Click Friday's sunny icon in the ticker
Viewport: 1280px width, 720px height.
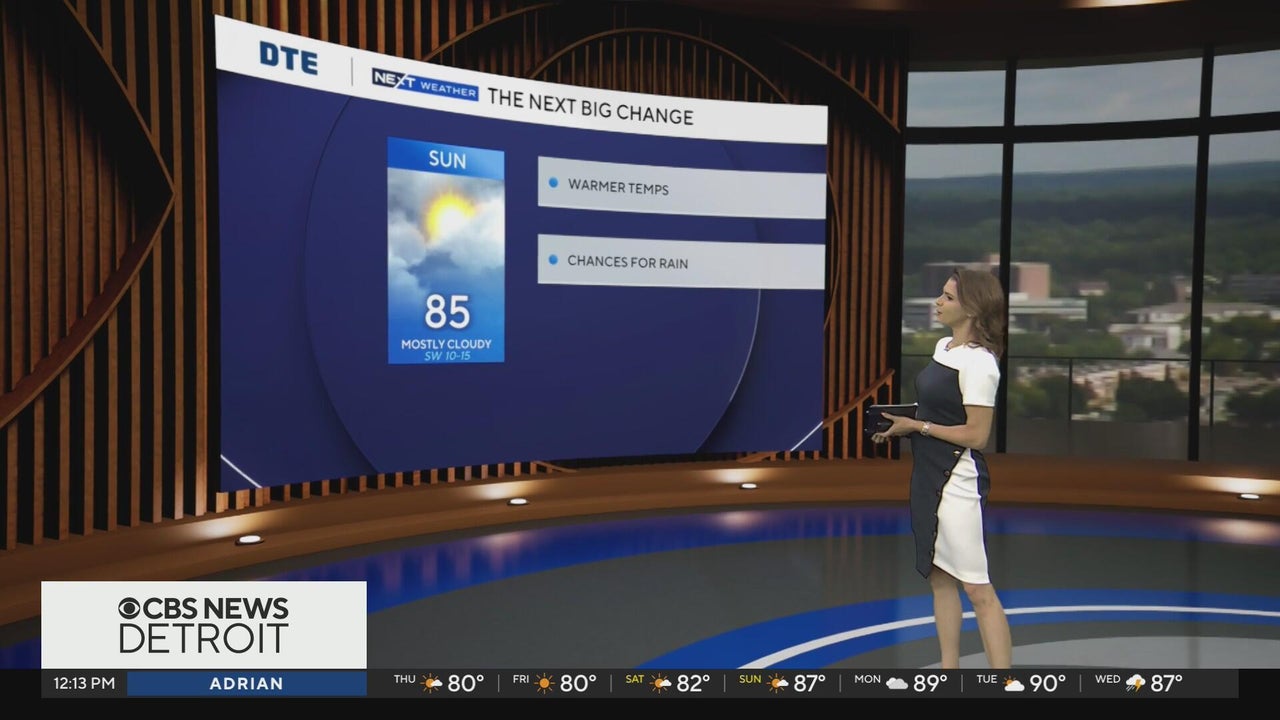[x=544, y=684]
